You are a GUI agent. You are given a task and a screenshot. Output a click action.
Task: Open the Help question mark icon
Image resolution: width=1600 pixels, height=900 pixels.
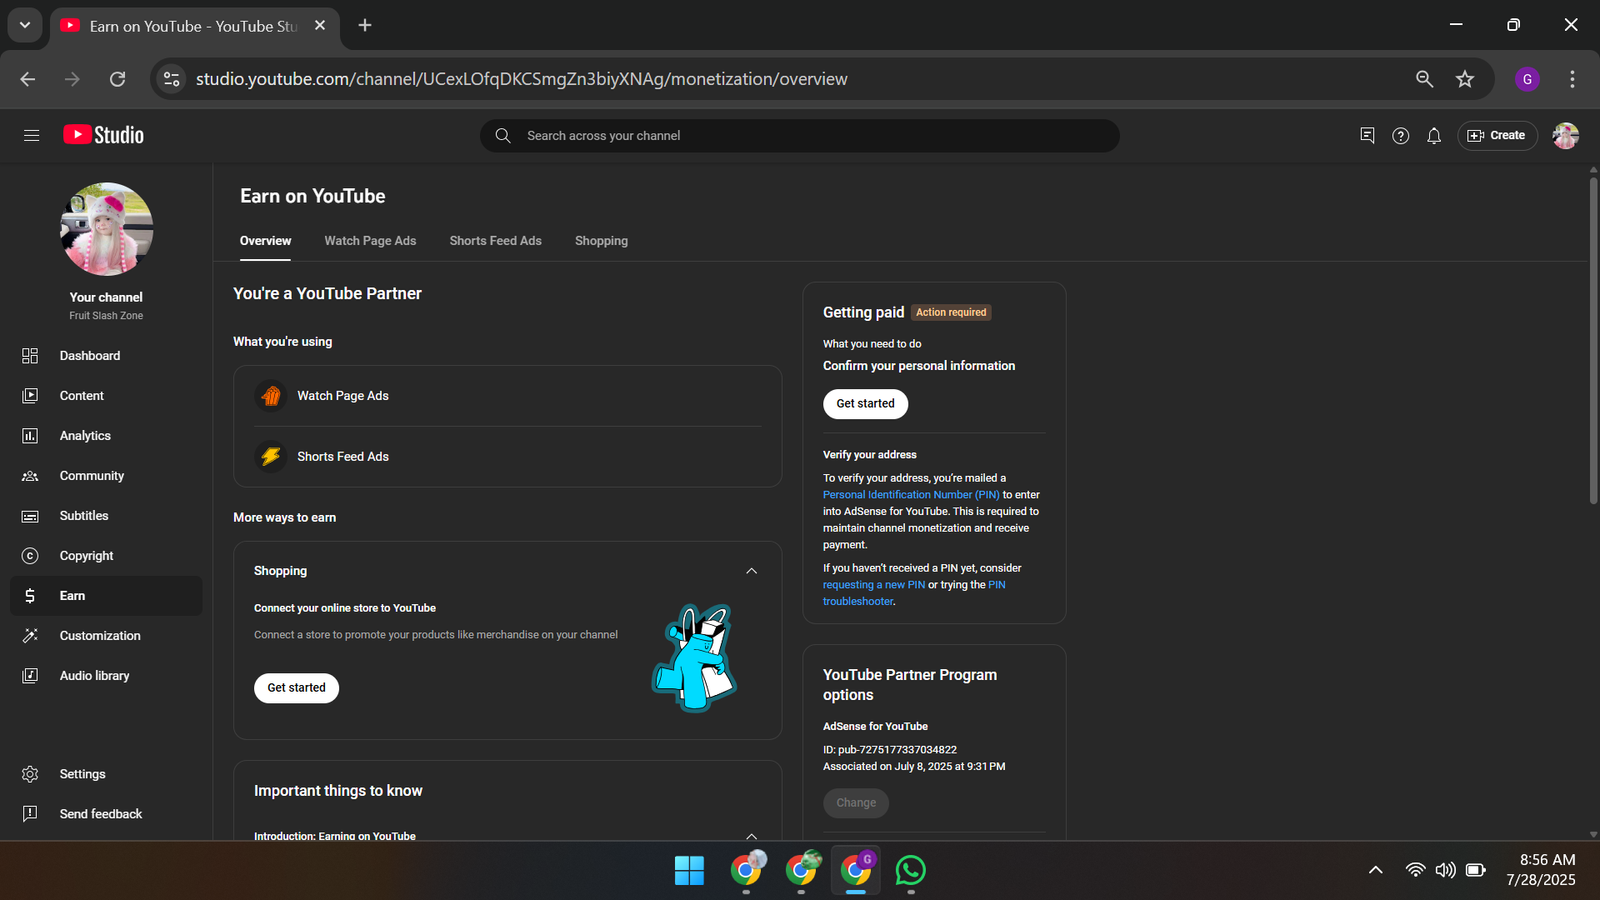pyautogui.click(x=1400, y=135)
